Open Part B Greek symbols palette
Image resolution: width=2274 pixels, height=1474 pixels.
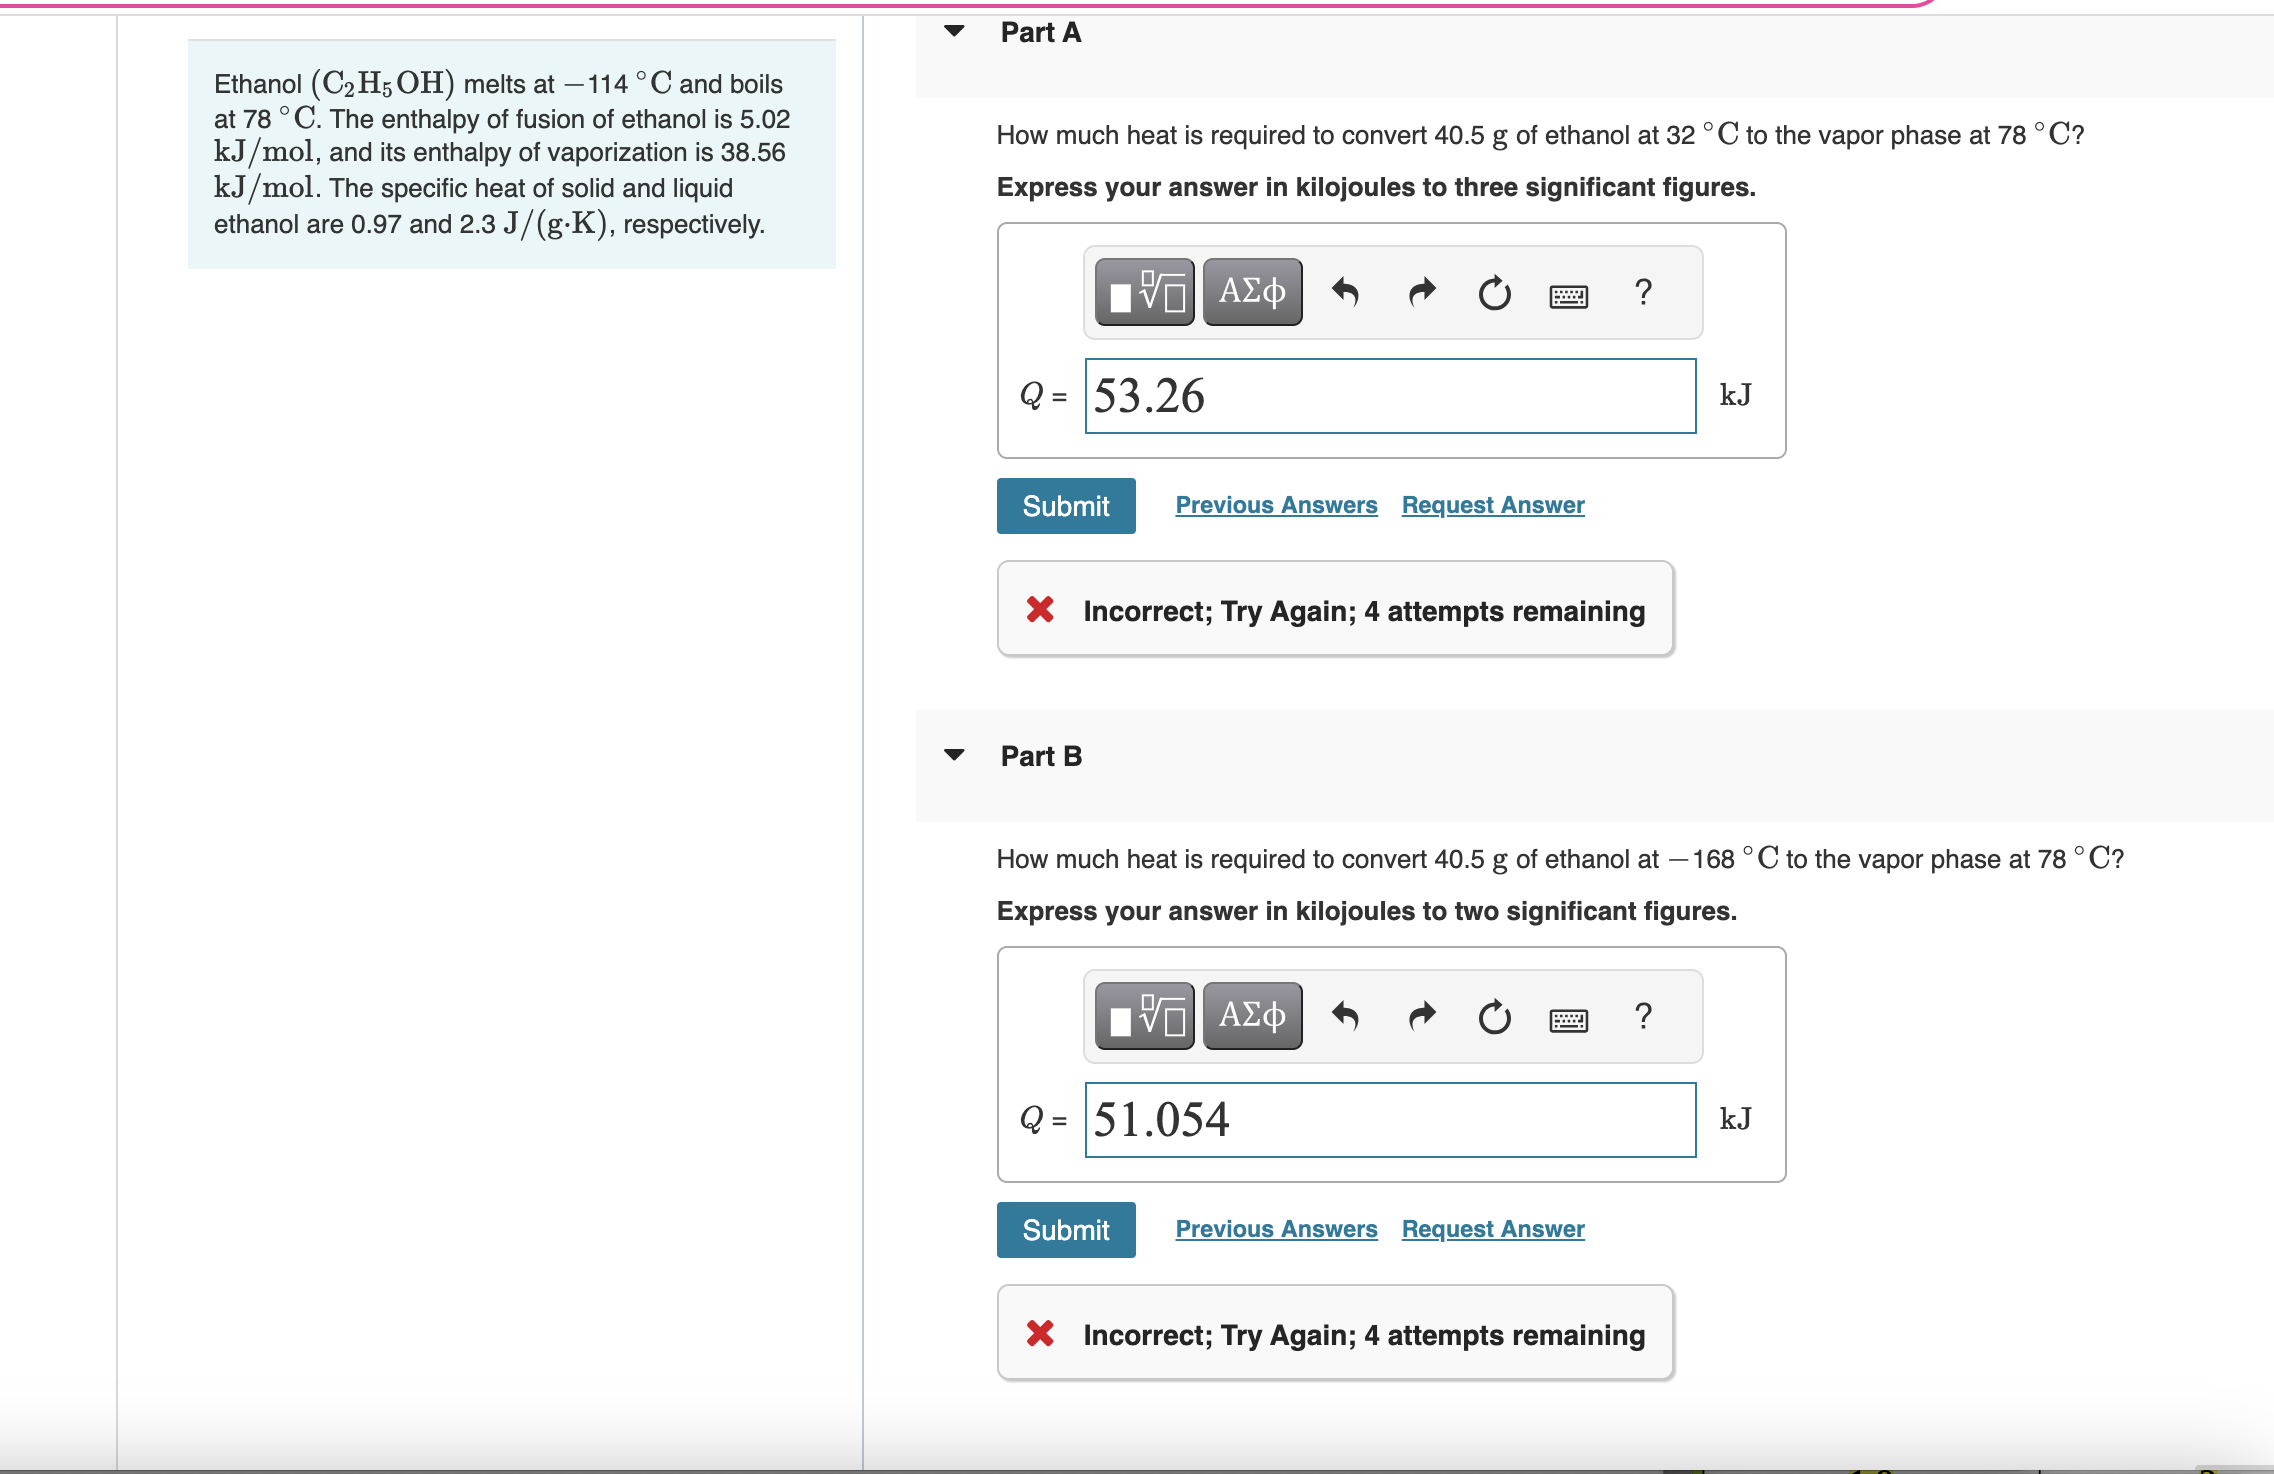tap(1252, 1017)
